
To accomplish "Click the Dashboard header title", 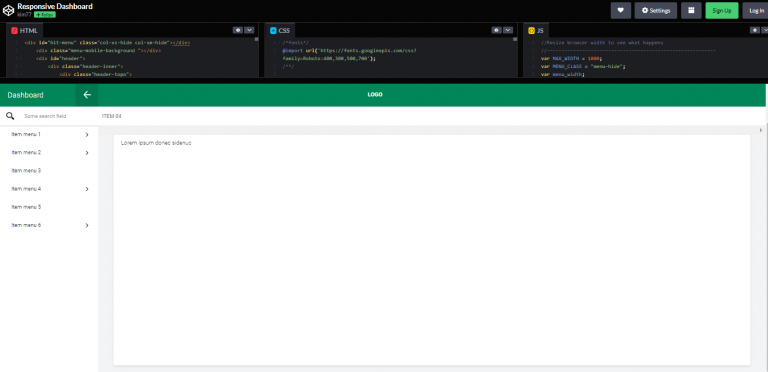I will tap(25, 95).
